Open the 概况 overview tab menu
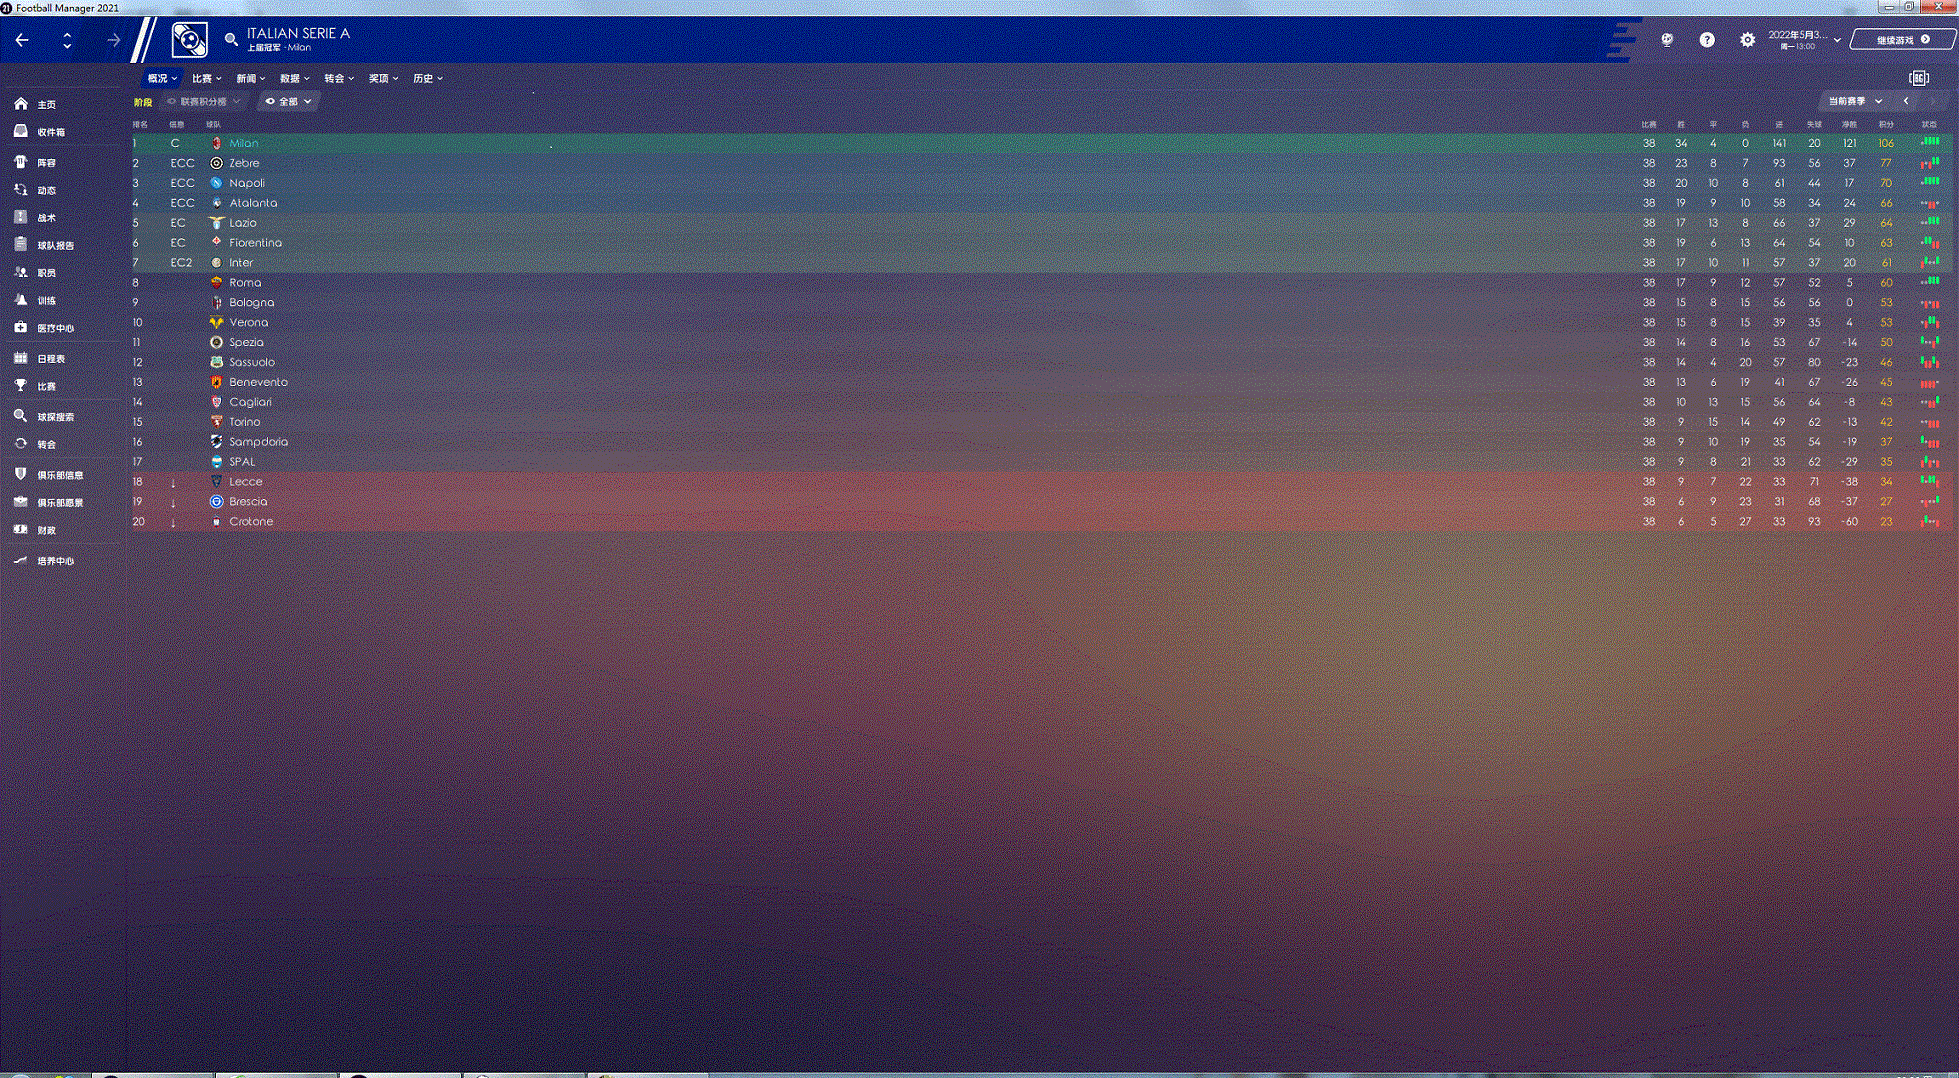The height and width of the screenshot is (1078, 1959). tap(162, 78)
